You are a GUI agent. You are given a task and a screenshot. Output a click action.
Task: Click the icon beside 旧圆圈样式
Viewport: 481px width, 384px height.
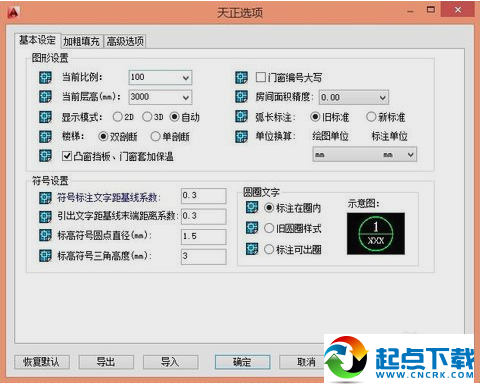tap(252, 228)
